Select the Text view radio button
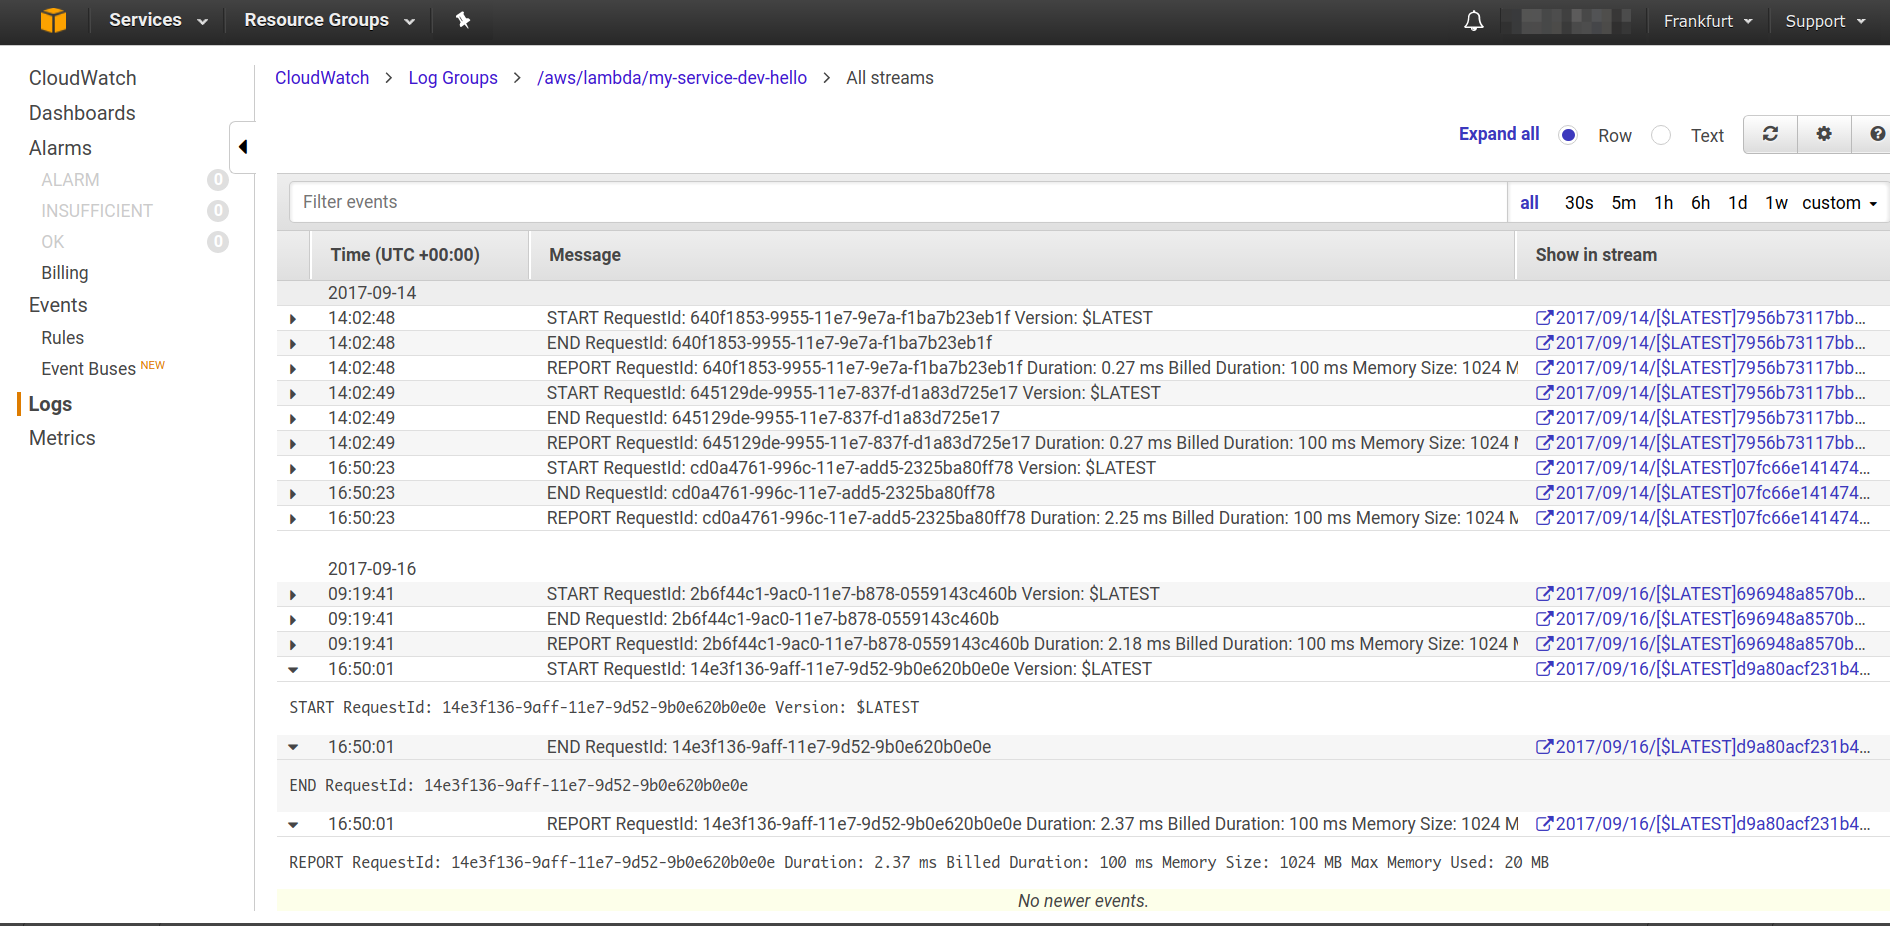The image size is (1890, 926). click(1661, 135)
